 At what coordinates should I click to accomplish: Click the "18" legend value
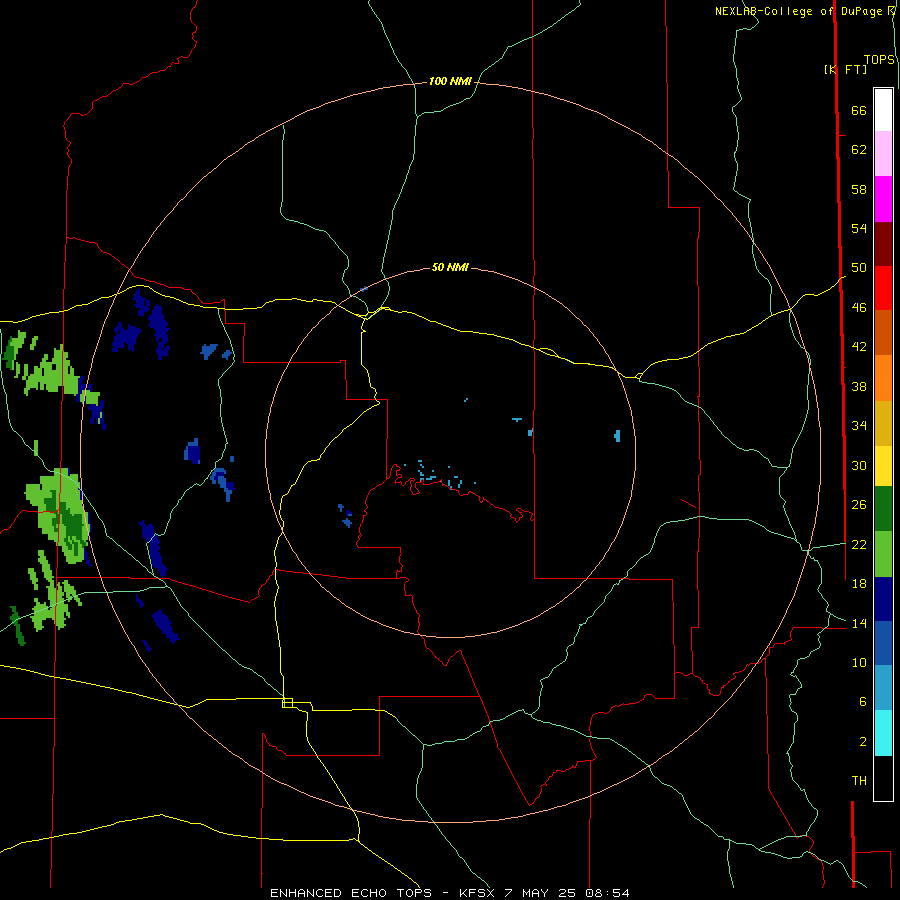859,583
